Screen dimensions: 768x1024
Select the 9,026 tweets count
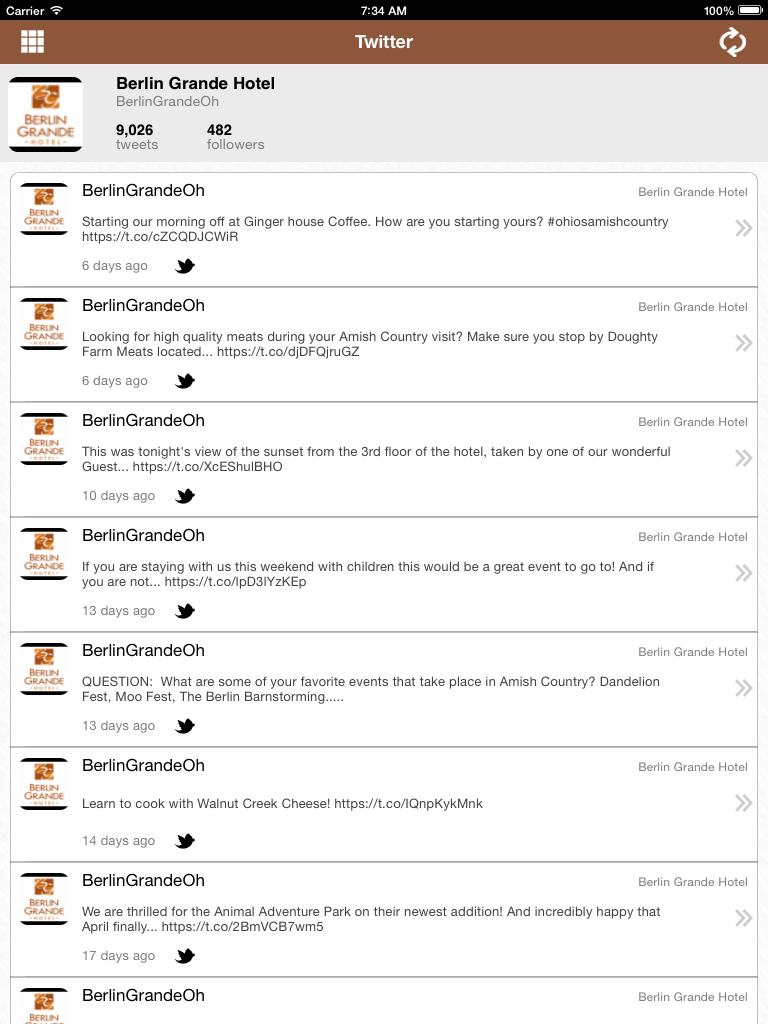click(136, 136)
